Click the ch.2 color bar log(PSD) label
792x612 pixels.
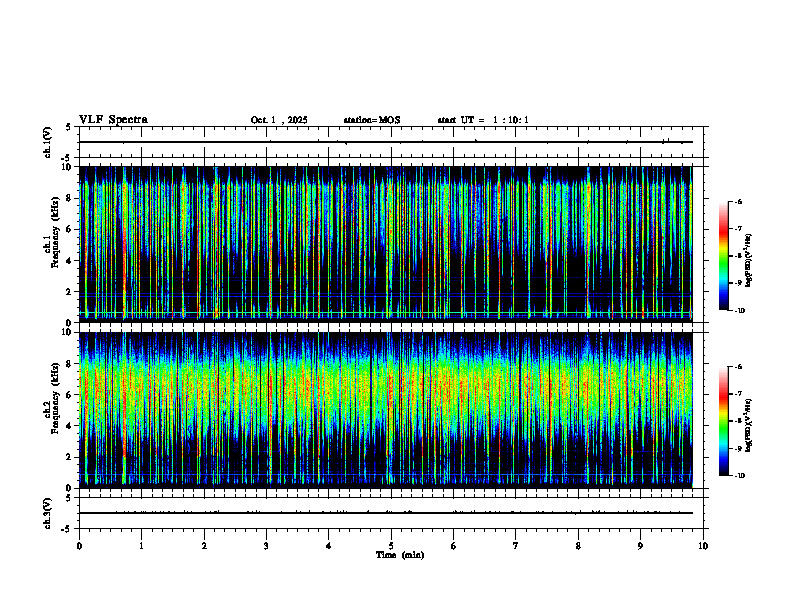[749, 425]
